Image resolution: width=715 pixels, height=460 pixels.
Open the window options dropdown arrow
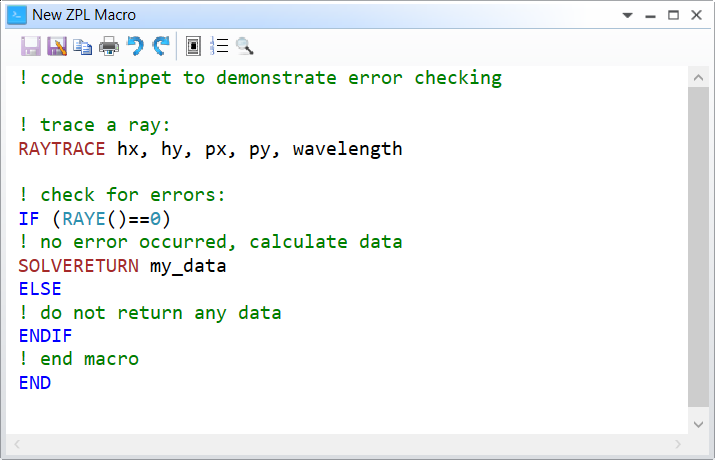tap(627, 16)
